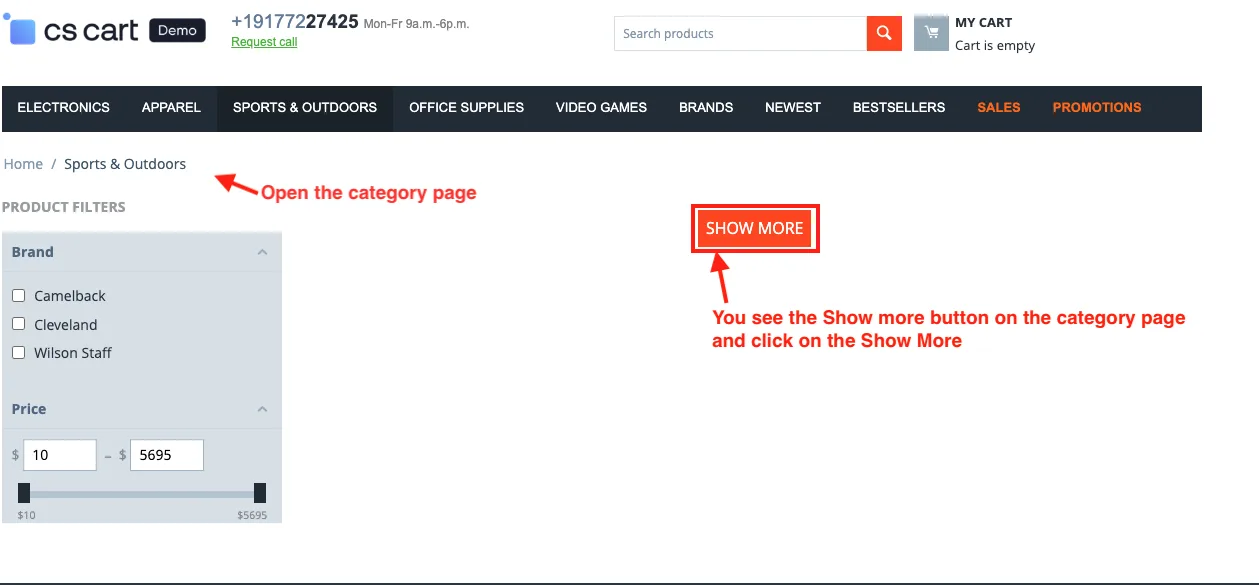Open the Promotions menu item

pos(1097,107)
